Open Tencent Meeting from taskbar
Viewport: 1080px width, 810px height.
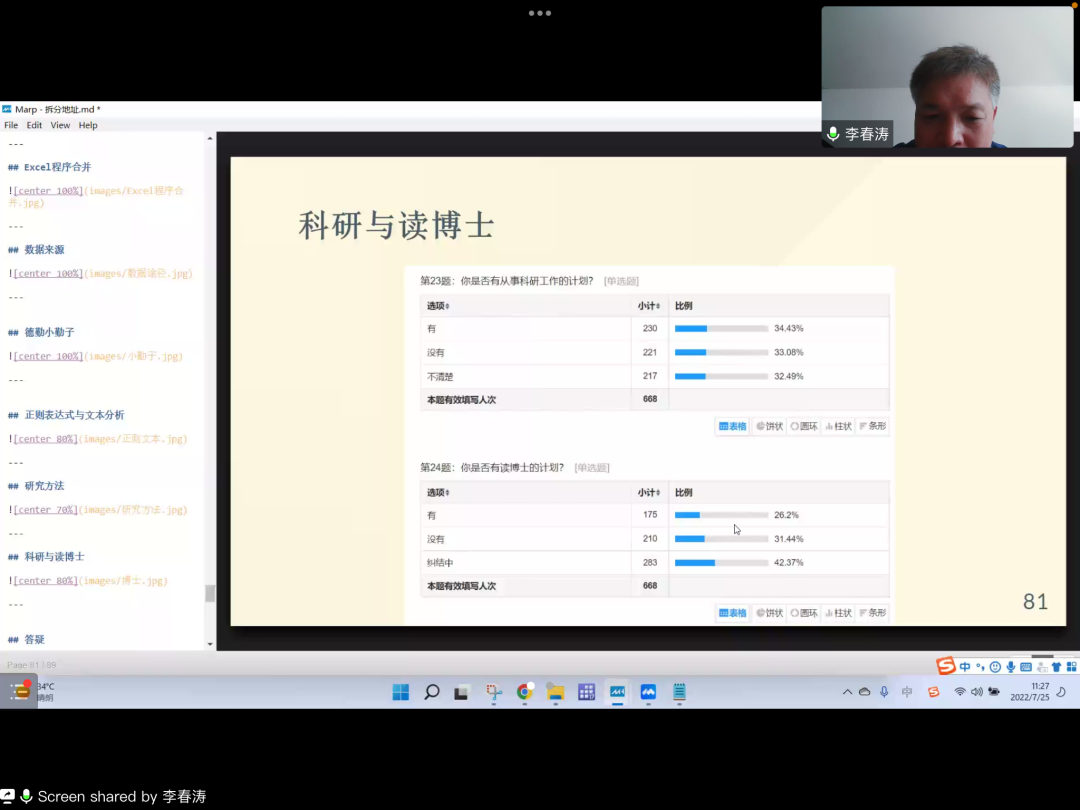648,692
